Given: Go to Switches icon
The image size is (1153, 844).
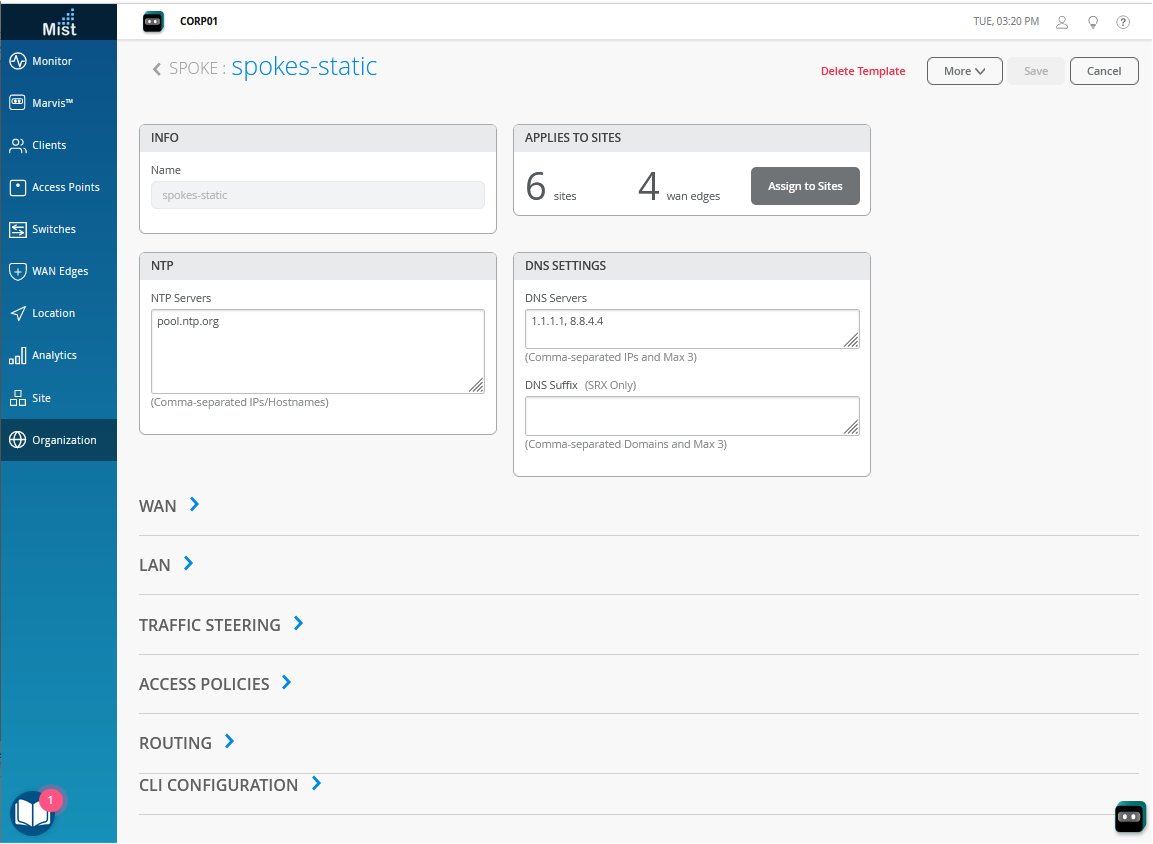Looking at the screenshot, I should tap(17, 229).
